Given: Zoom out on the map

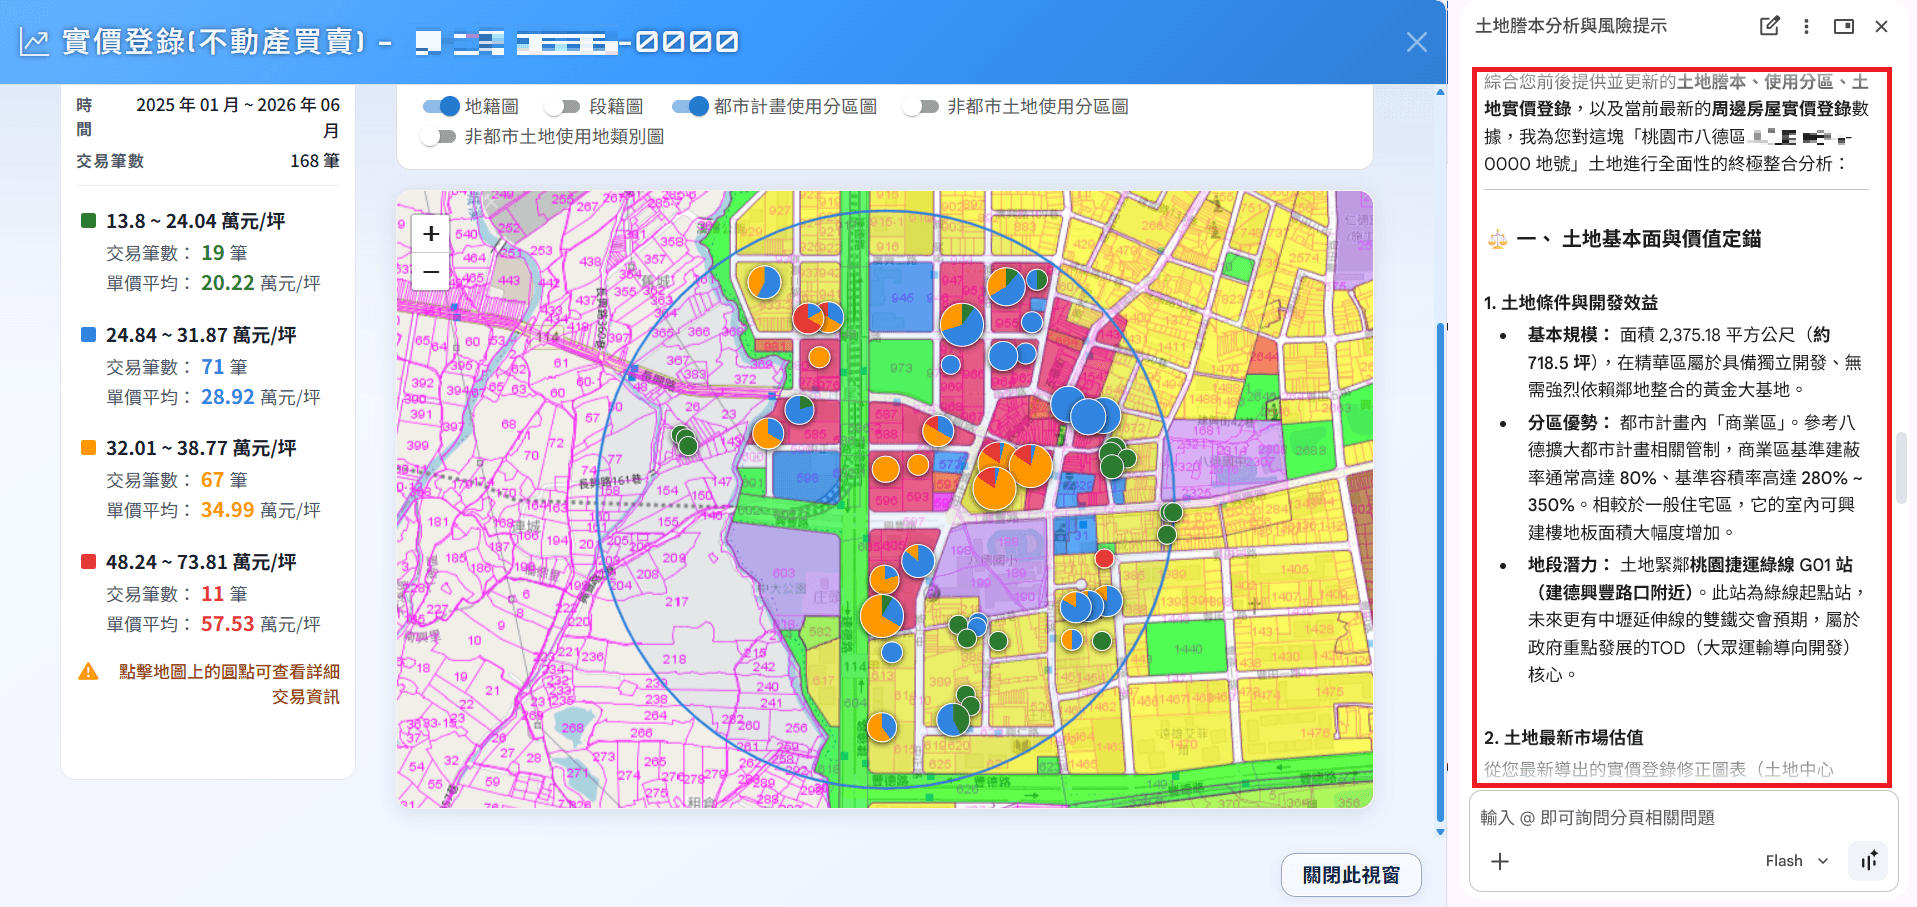Looking at the screenshot, I should (431, 271).
